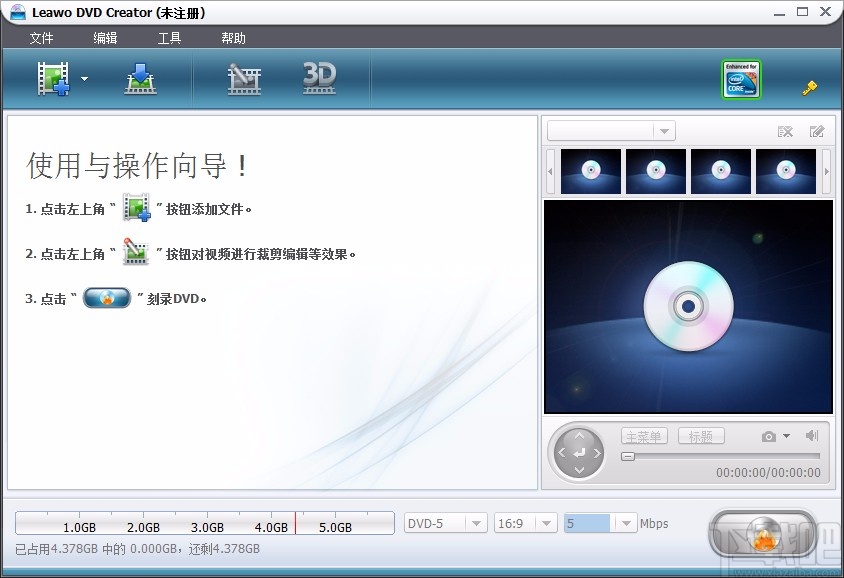Screen dimensions: 844x578
Task: Click the Add Video toolbar icon
Action: coord(54,79)
